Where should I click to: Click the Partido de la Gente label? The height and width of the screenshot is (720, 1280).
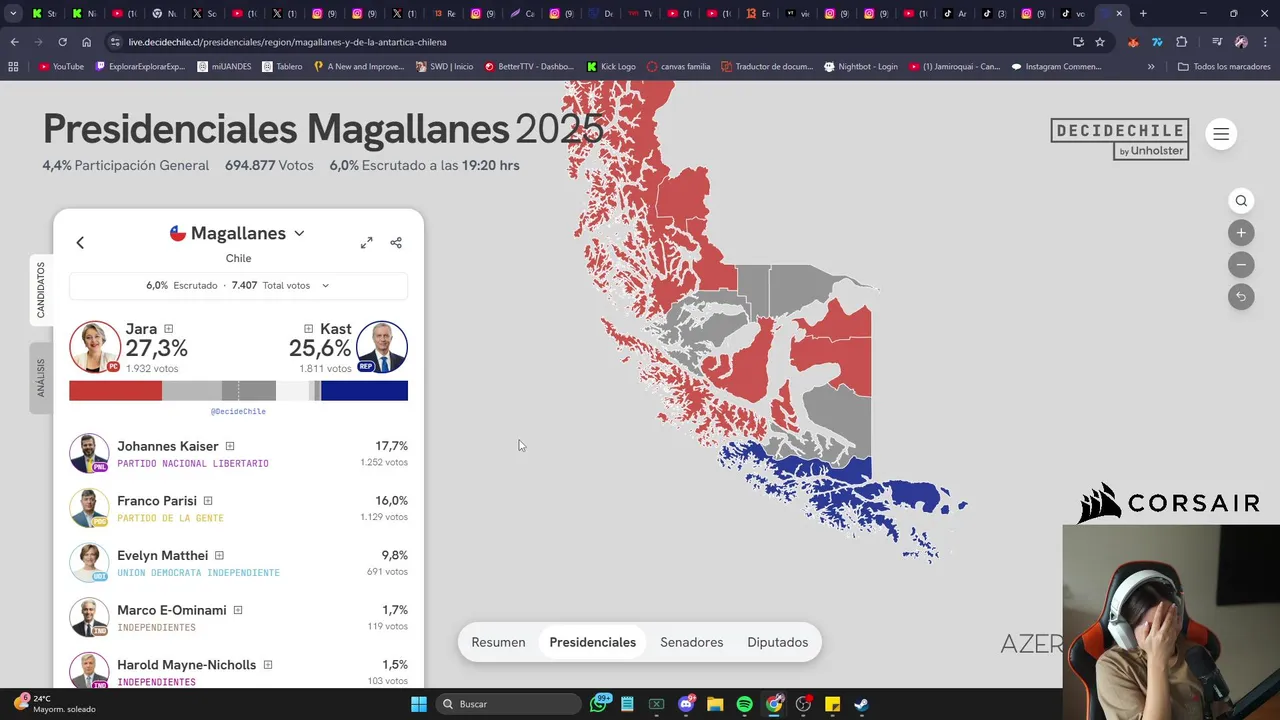click(170, 518)
